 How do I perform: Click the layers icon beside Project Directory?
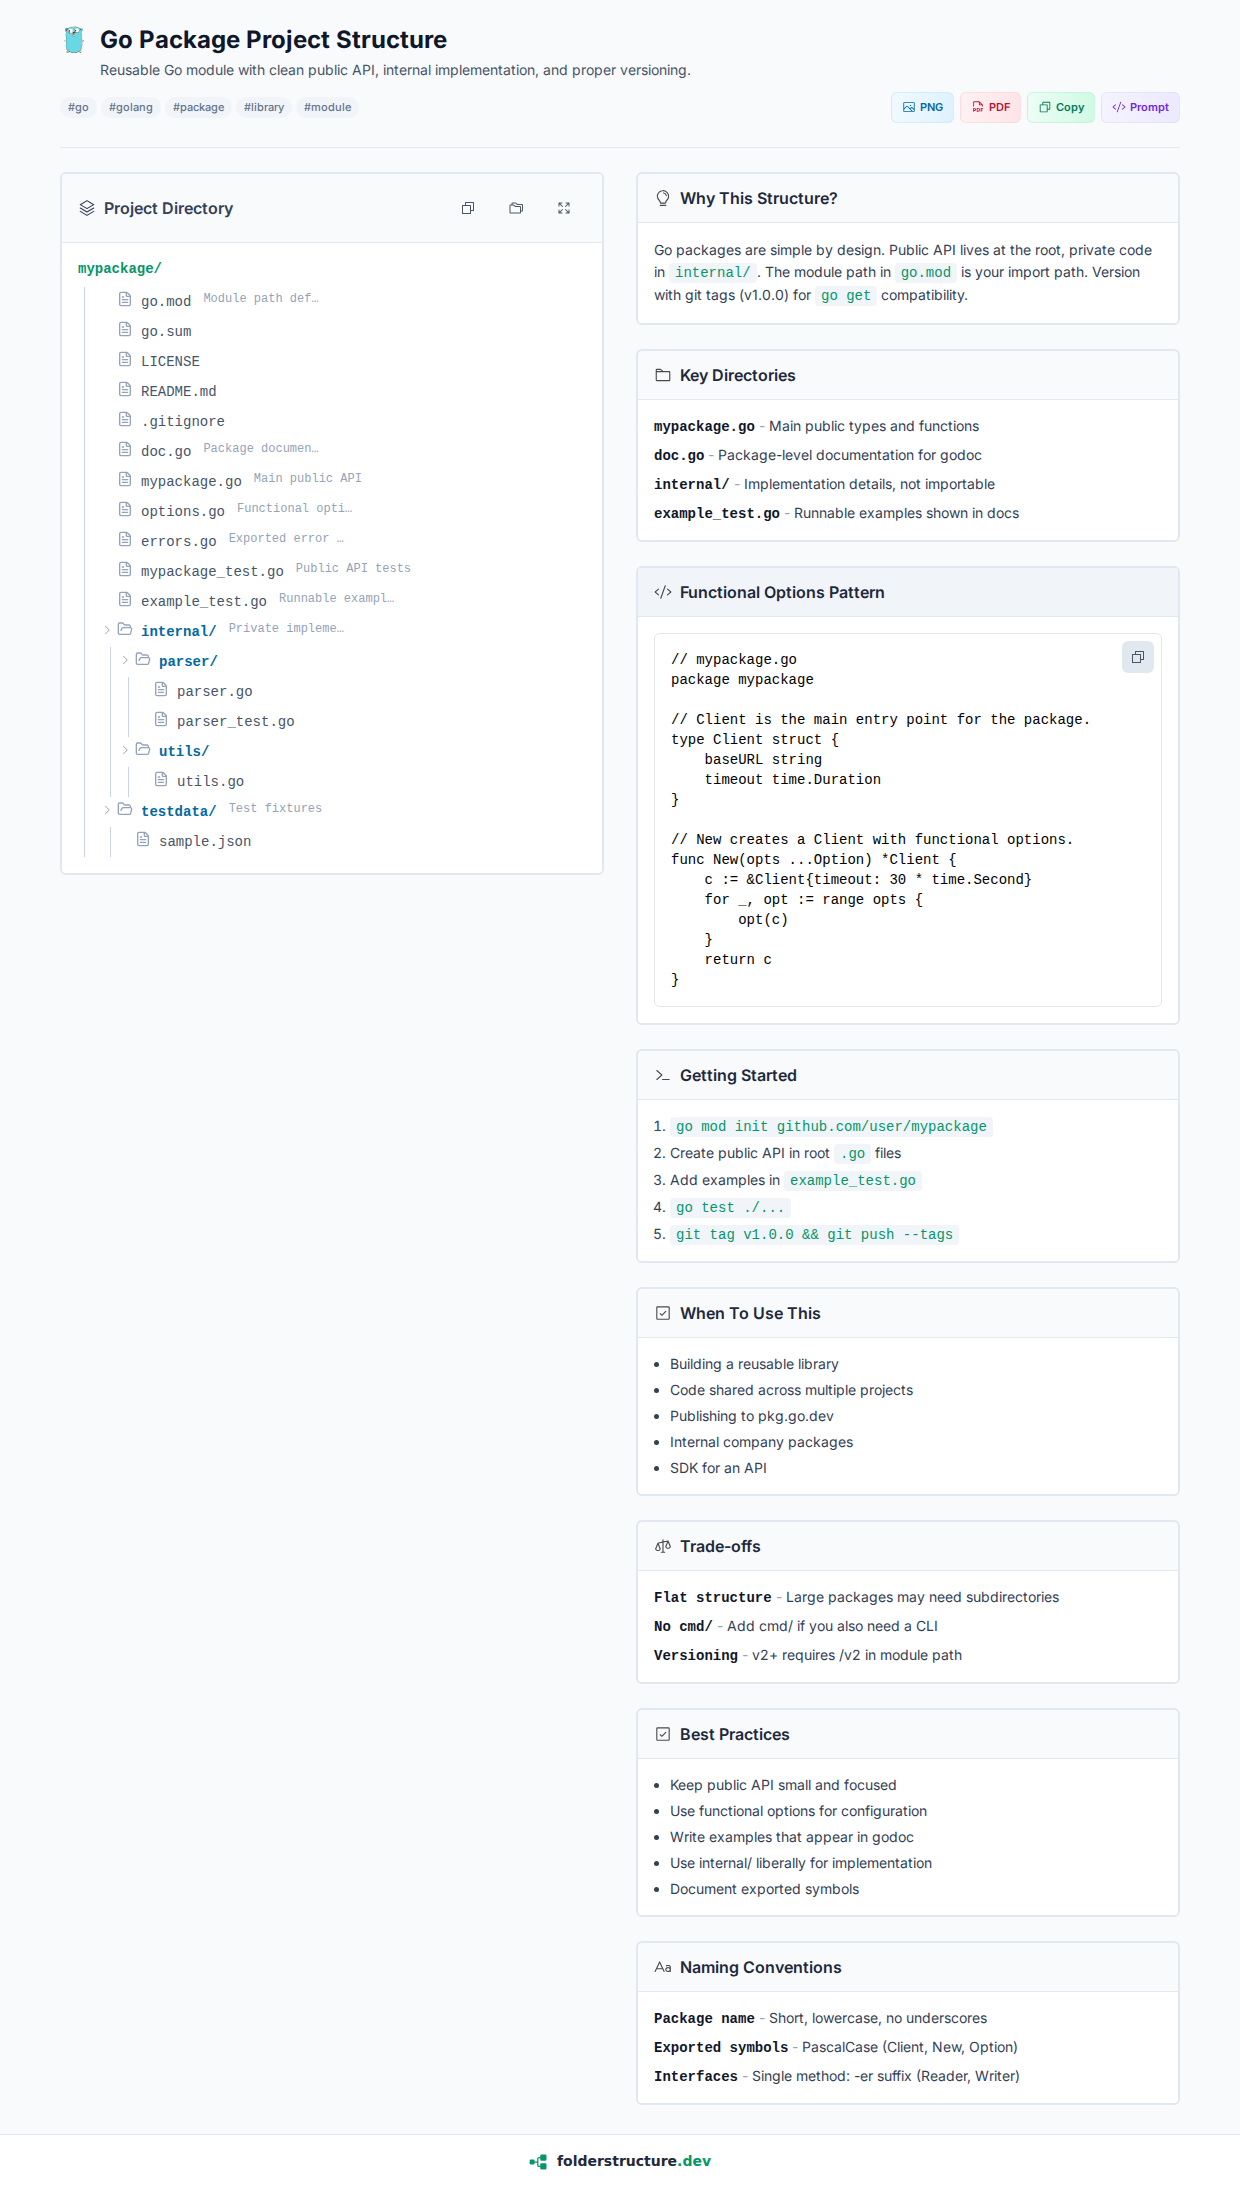coord(87,208)
